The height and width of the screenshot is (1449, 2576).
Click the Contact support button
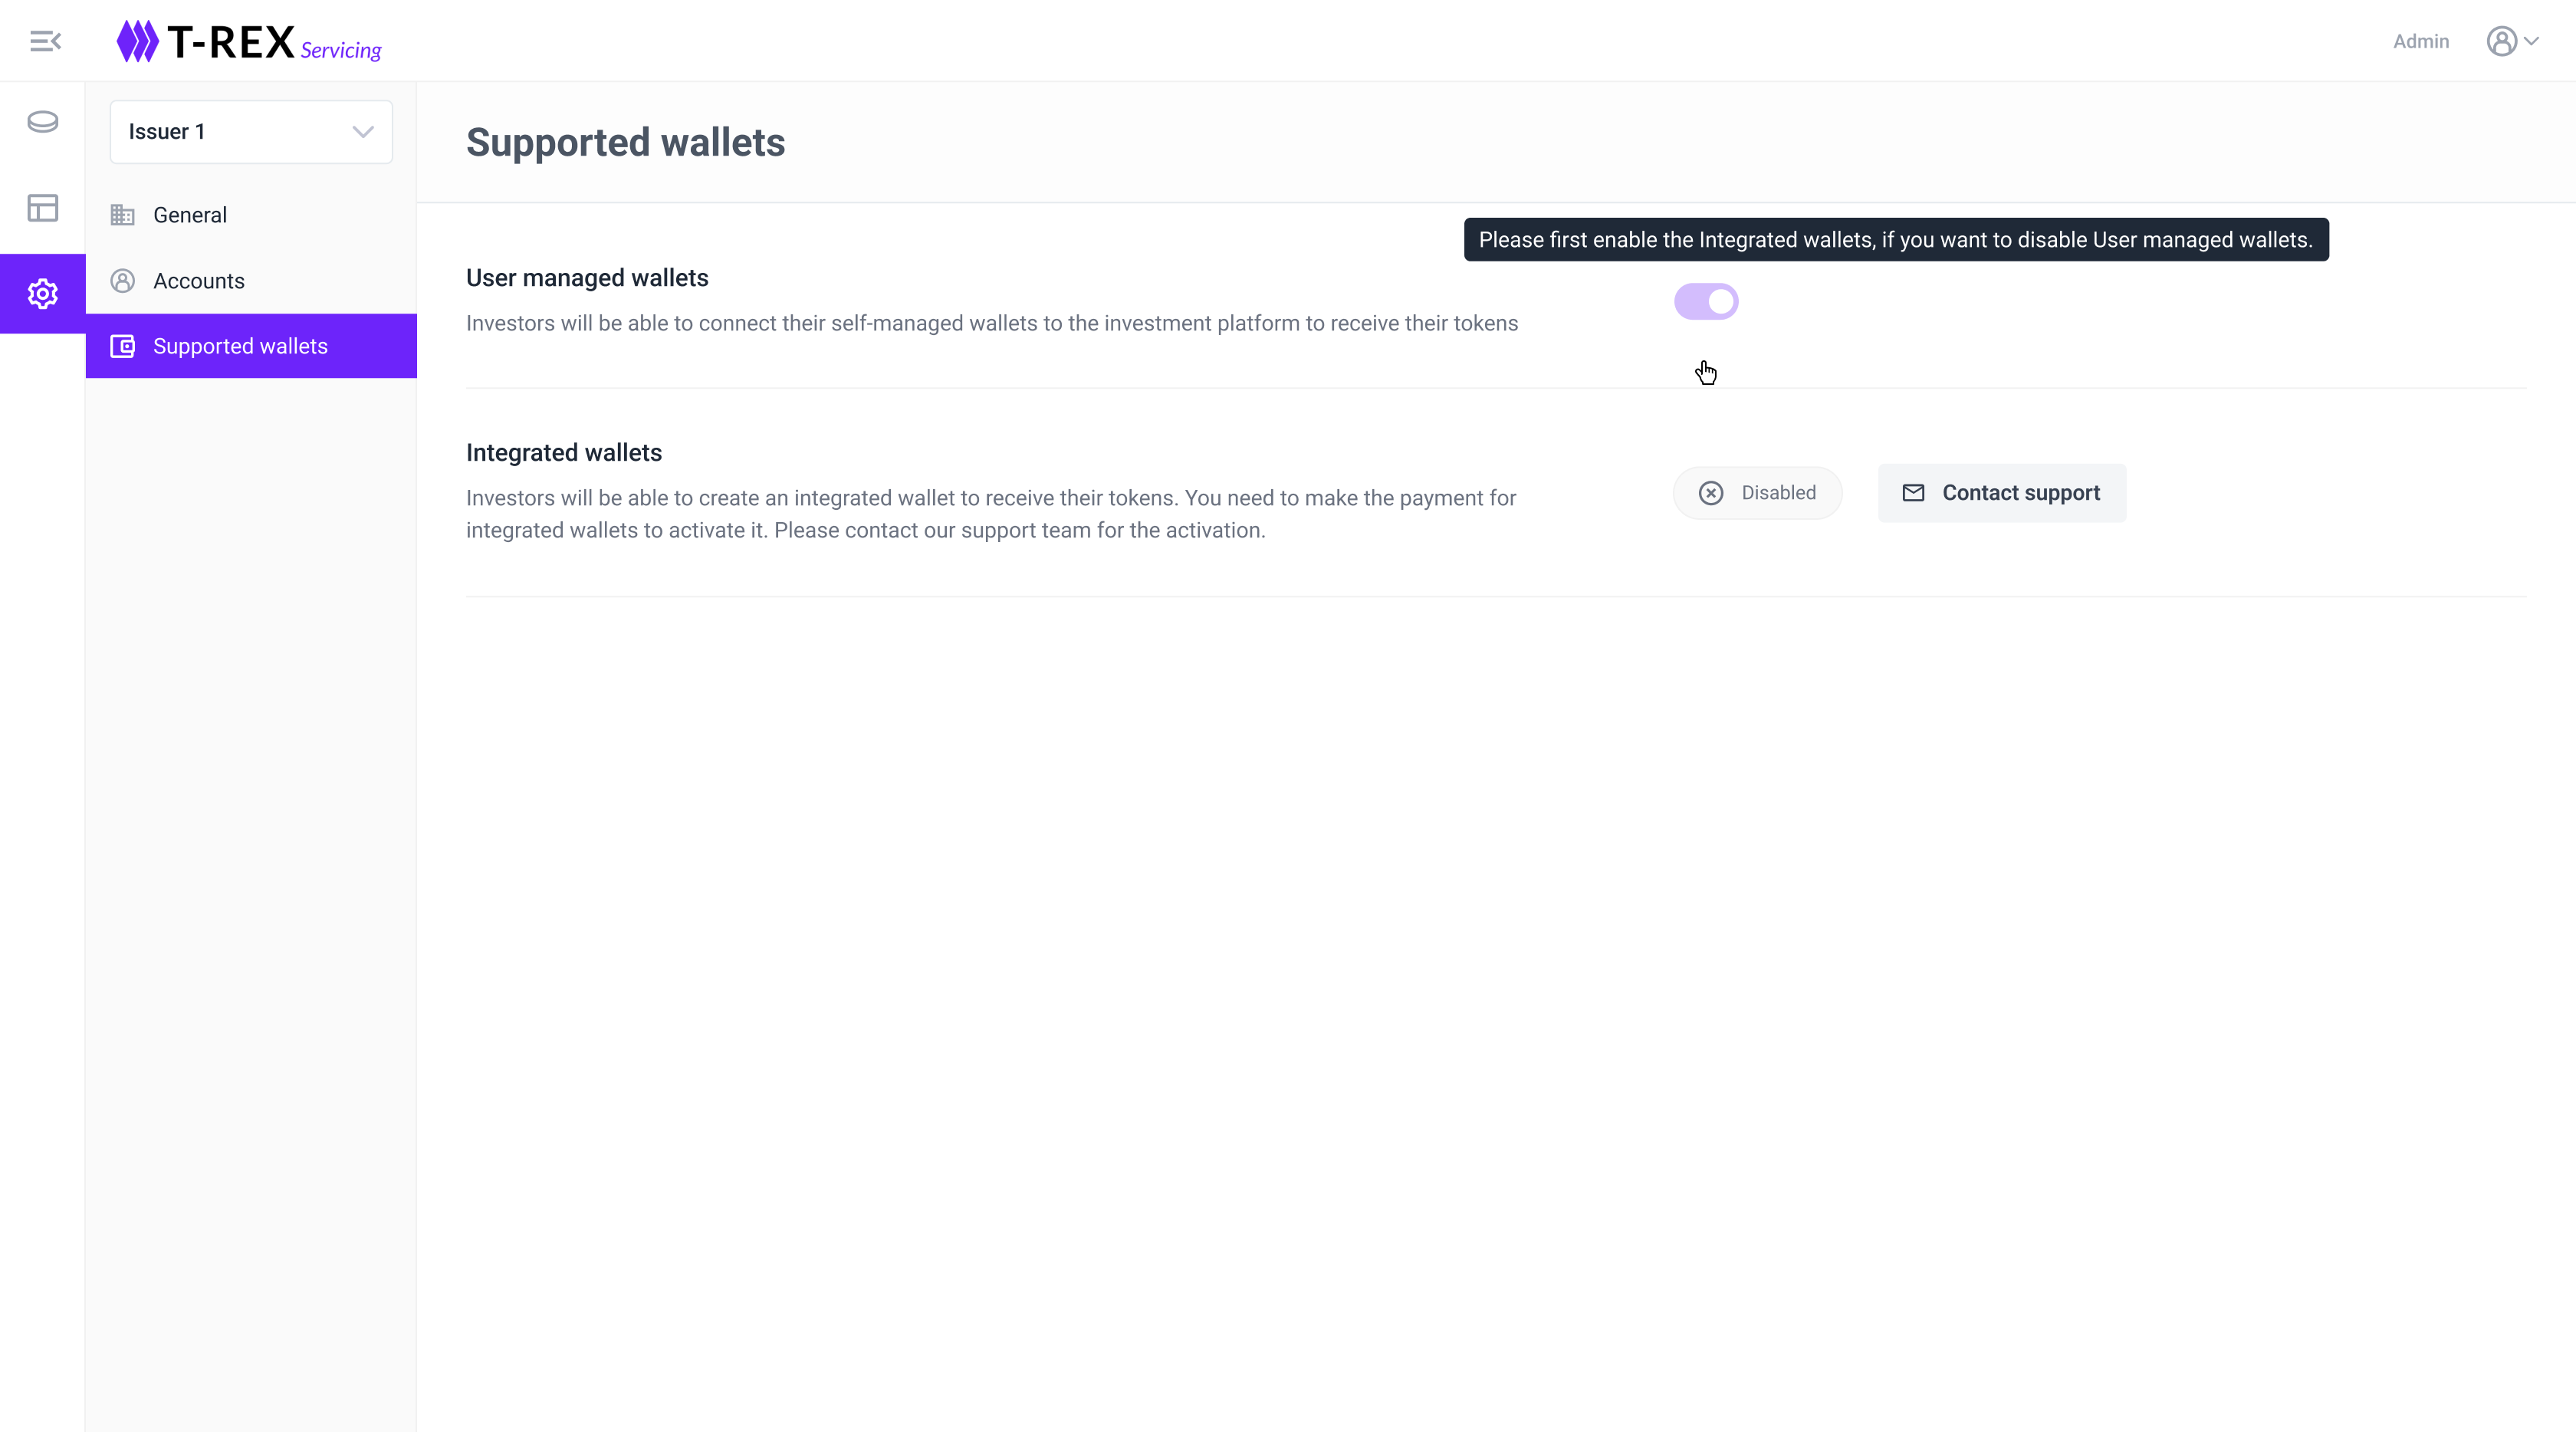tap(2001, 493)
